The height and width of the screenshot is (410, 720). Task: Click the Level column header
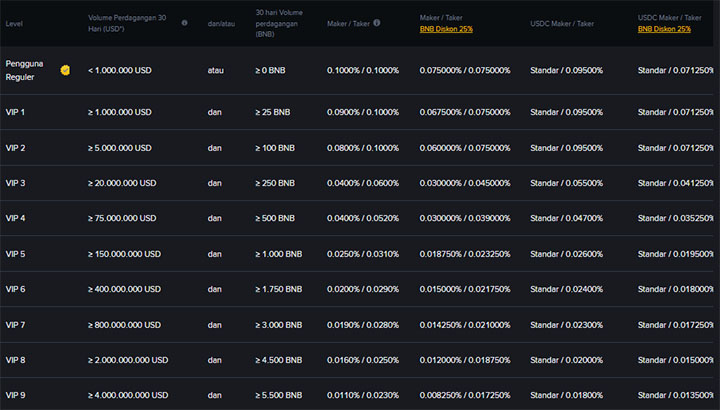pos(14,23)
